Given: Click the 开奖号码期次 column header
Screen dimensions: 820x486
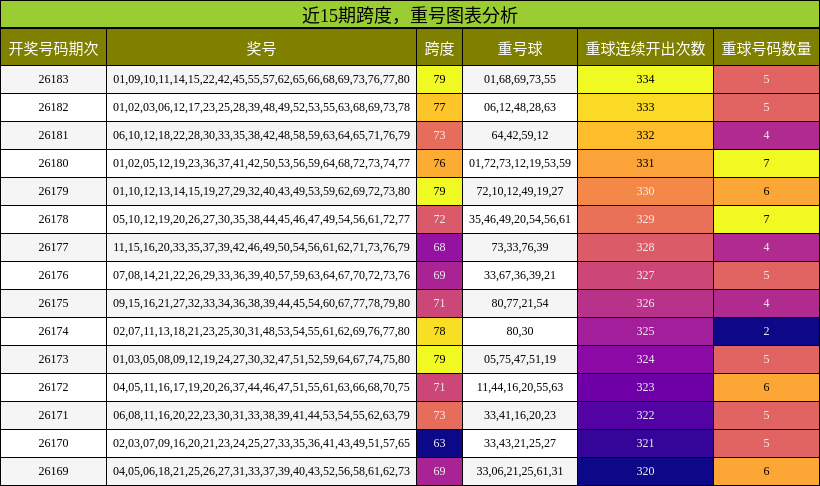Looking at the screenshot, I should (53, 48).
